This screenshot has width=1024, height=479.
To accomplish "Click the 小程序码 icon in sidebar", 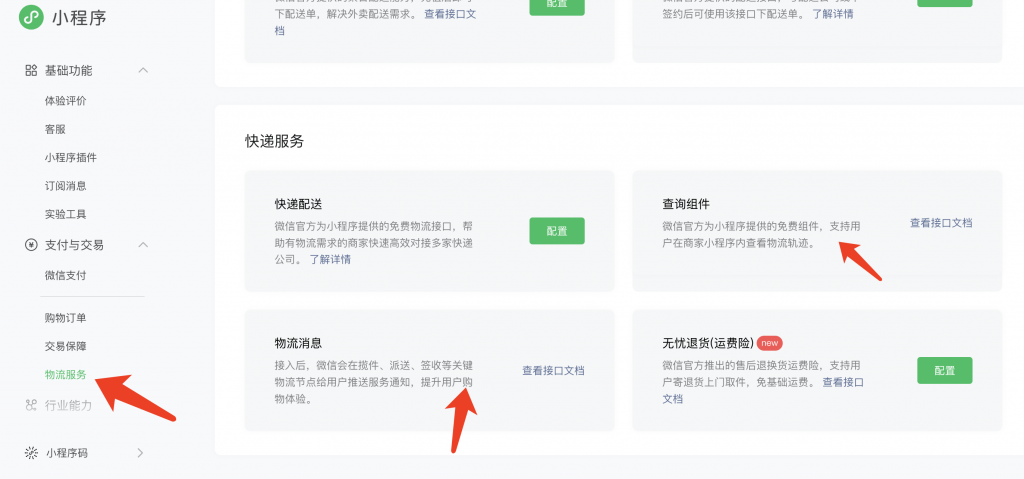I will 31,453.
